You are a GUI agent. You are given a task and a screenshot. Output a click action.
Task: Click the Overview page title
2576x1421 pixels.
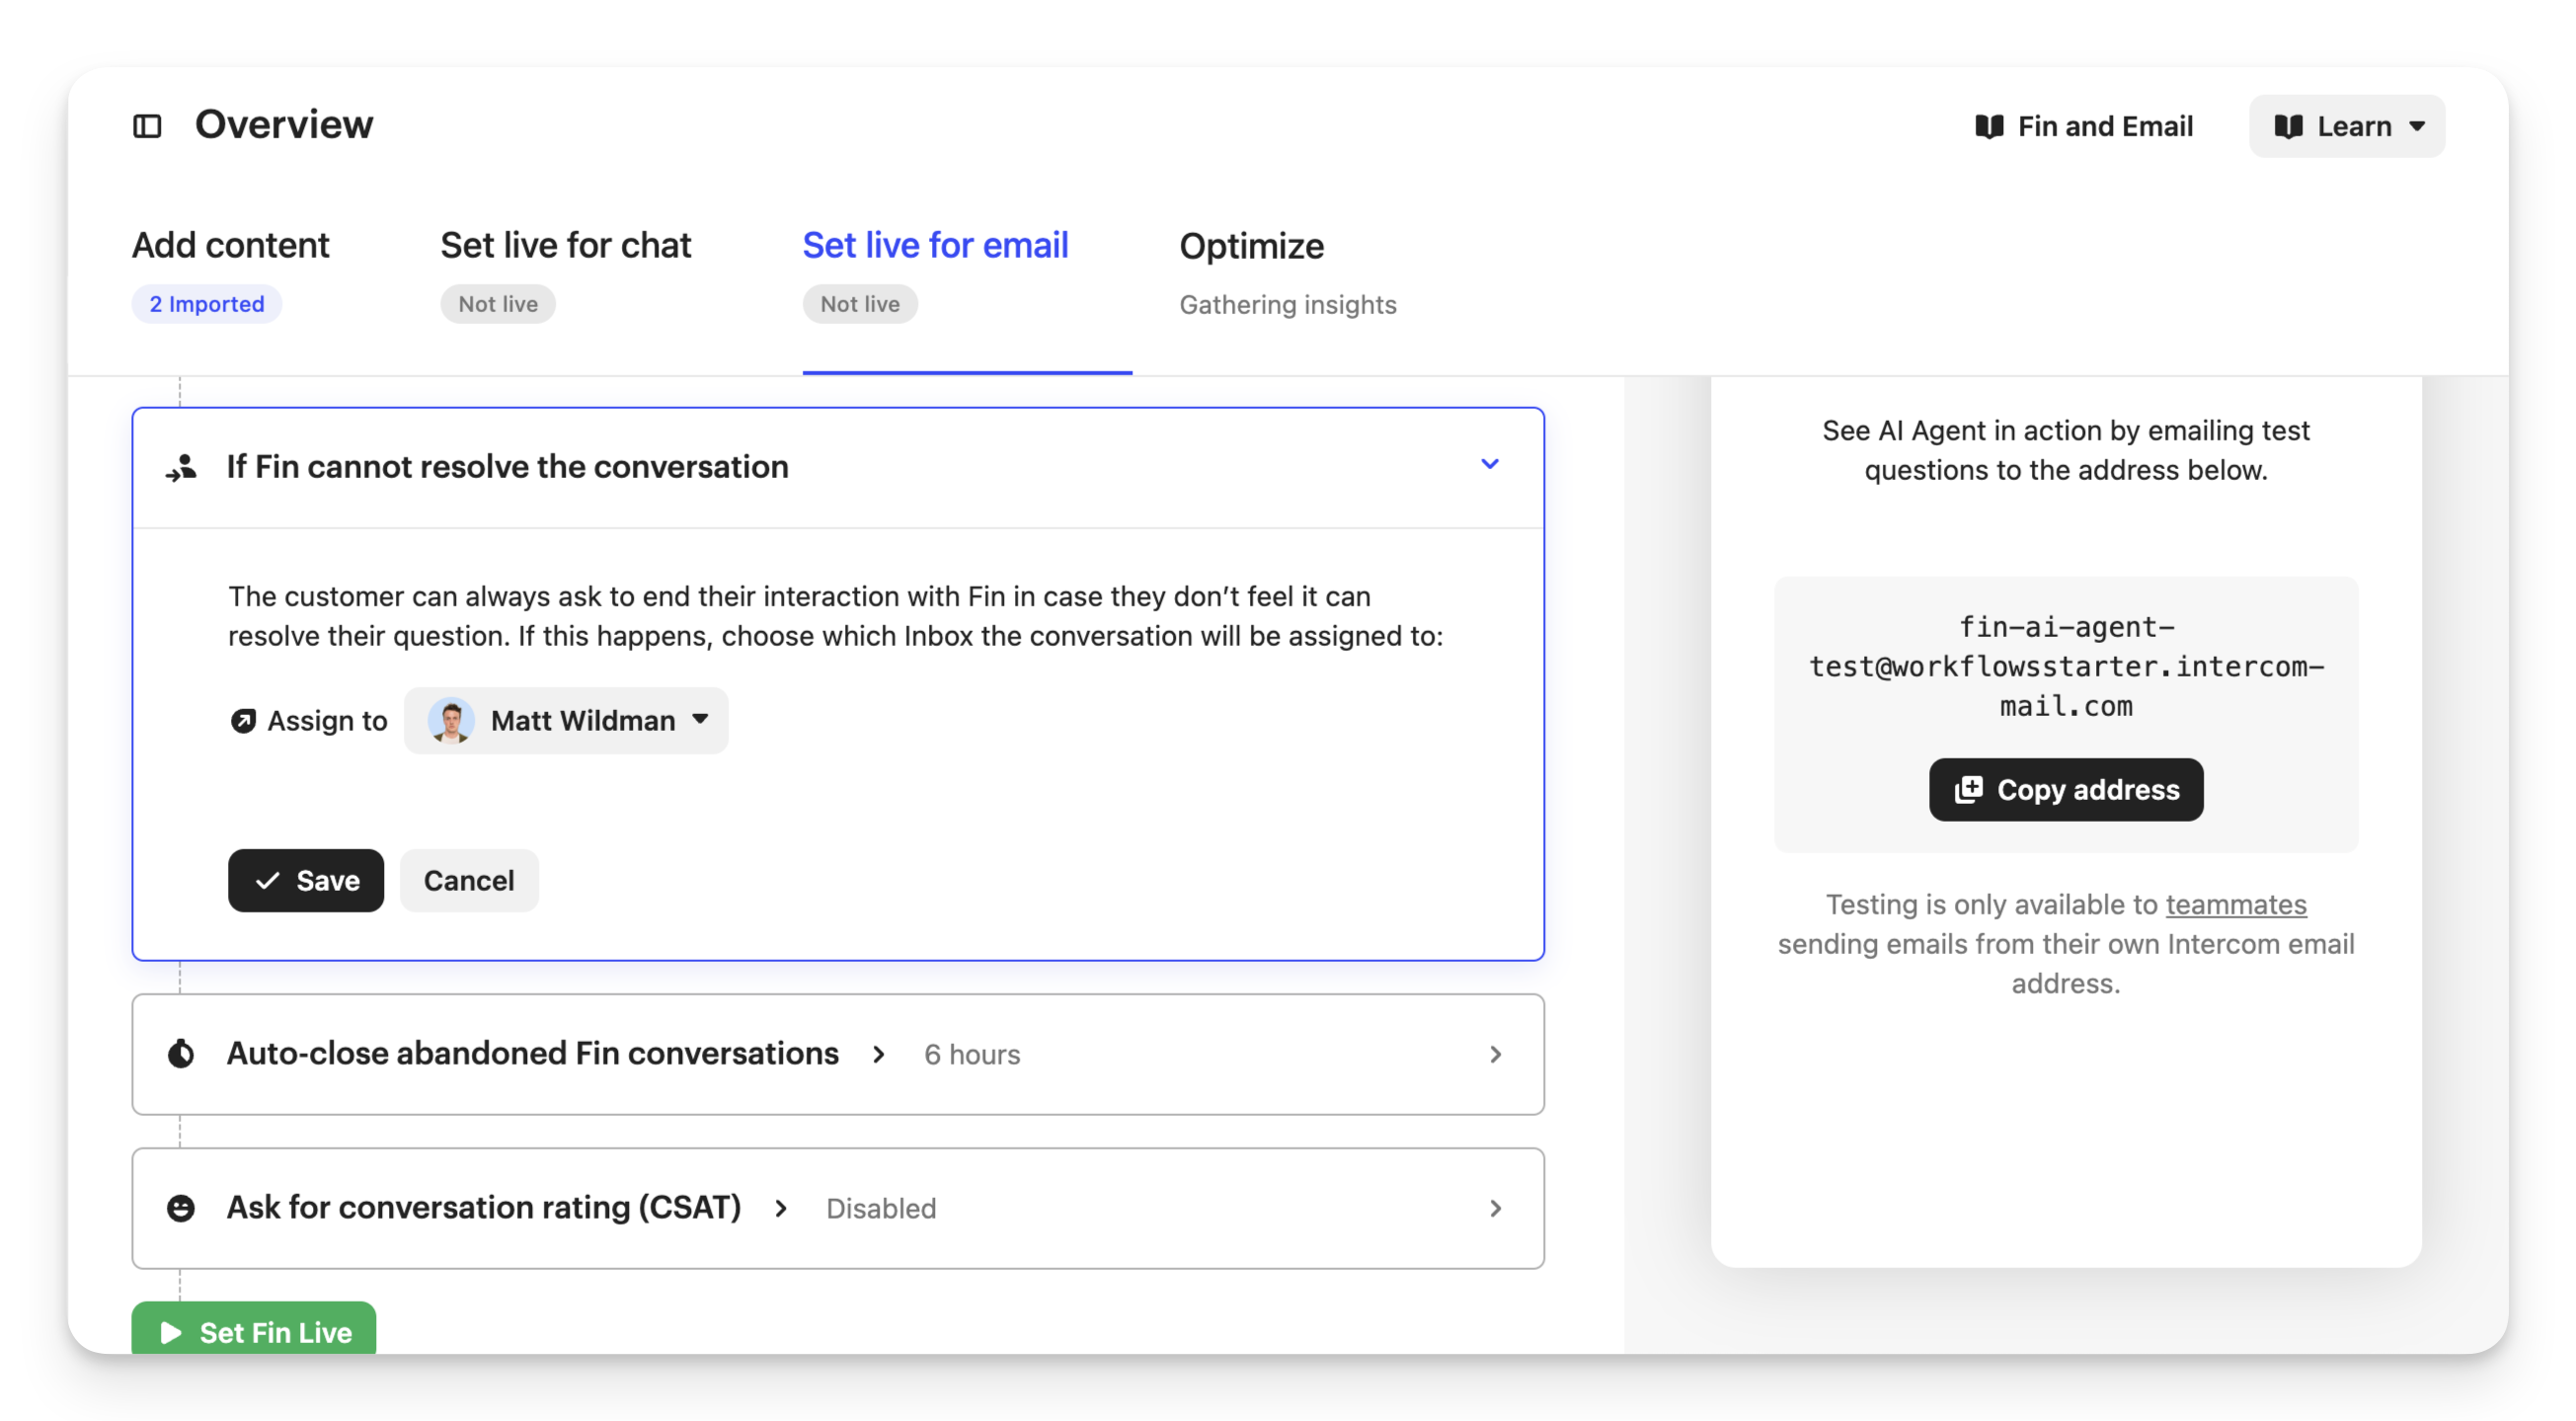284,125
